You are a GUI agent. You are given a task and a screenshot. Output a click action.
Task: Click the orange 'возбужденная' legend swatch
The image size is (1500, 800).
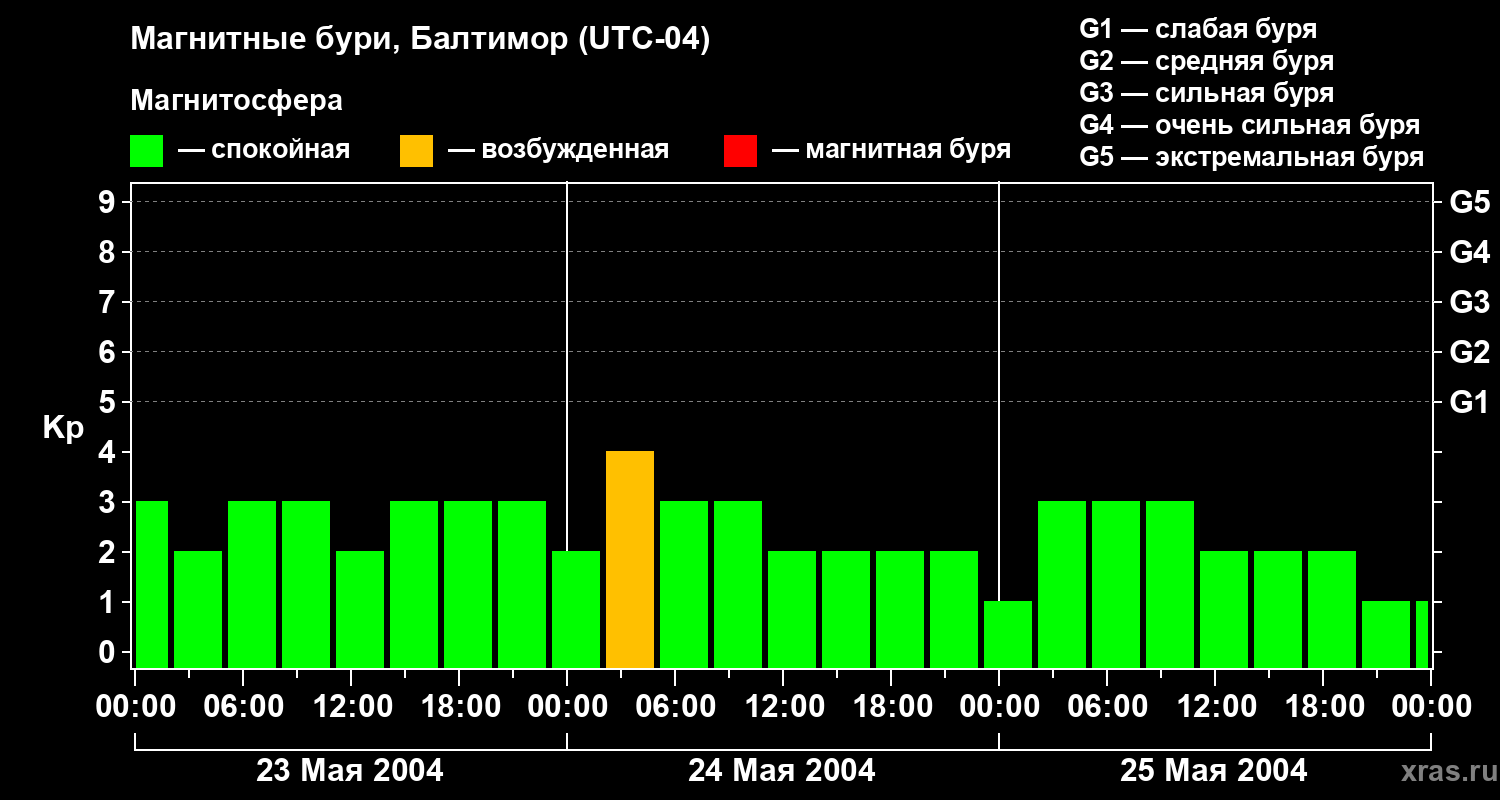click(x=416, y=151)
